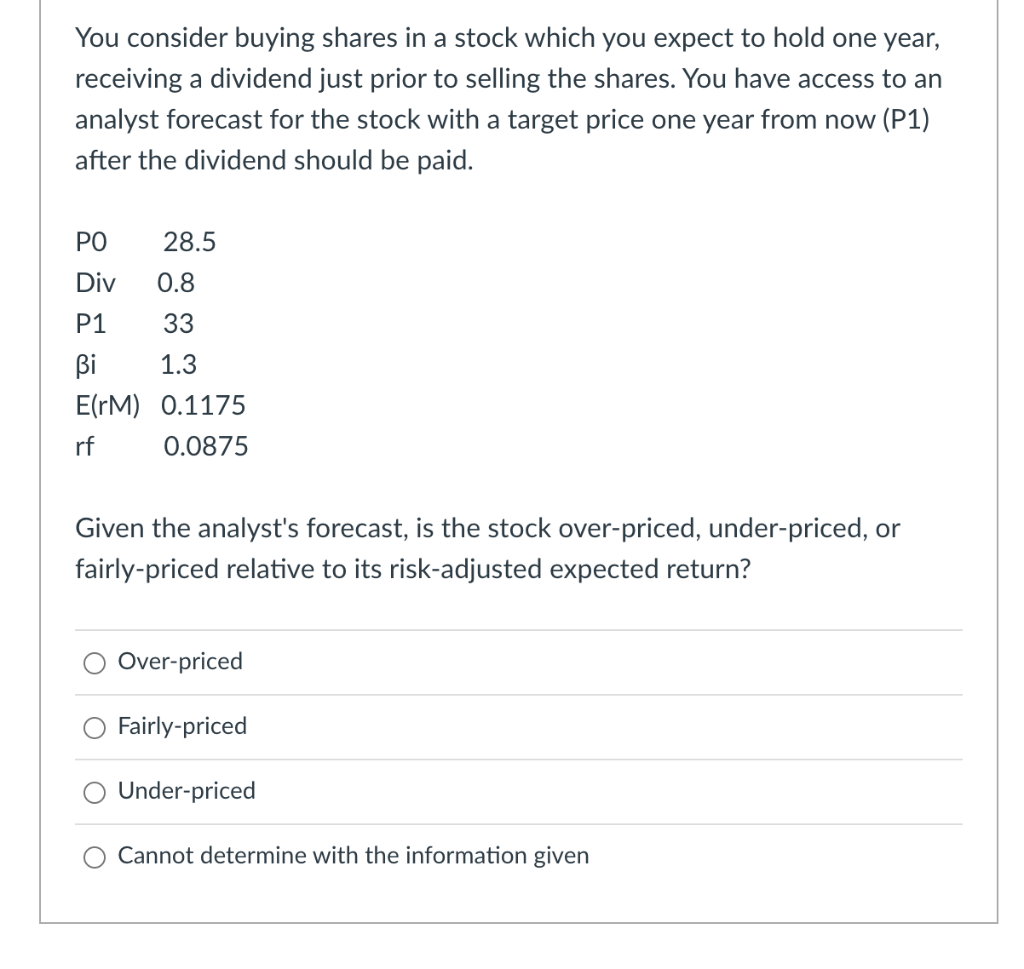This screenshot has height=969, width=1024.
Task: Choose Cannot determine with the information given
Action: [94, 856]
